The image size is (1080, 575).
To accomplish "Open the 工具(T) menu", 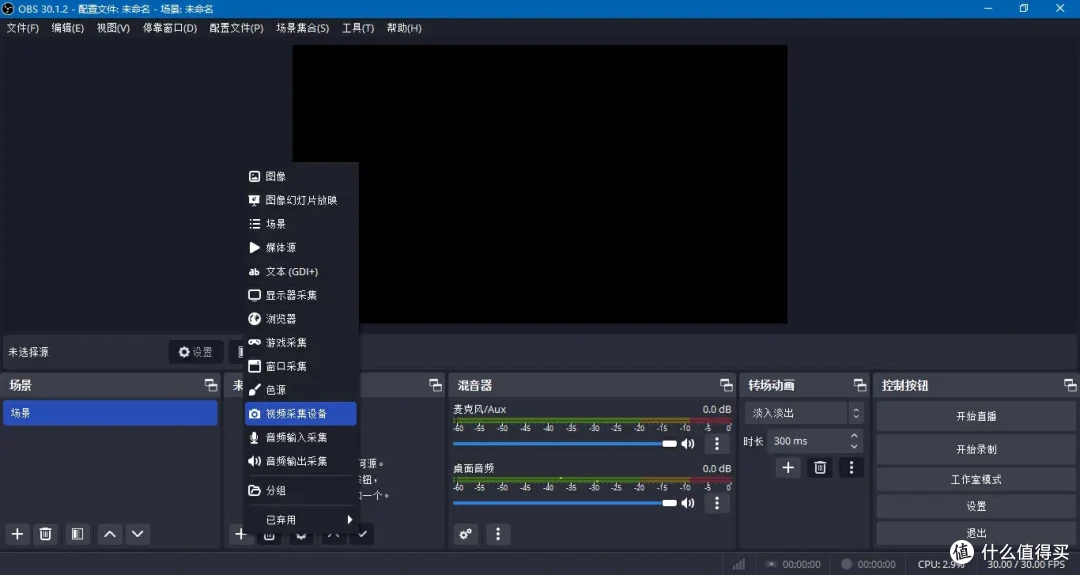I will click(358, 28).
